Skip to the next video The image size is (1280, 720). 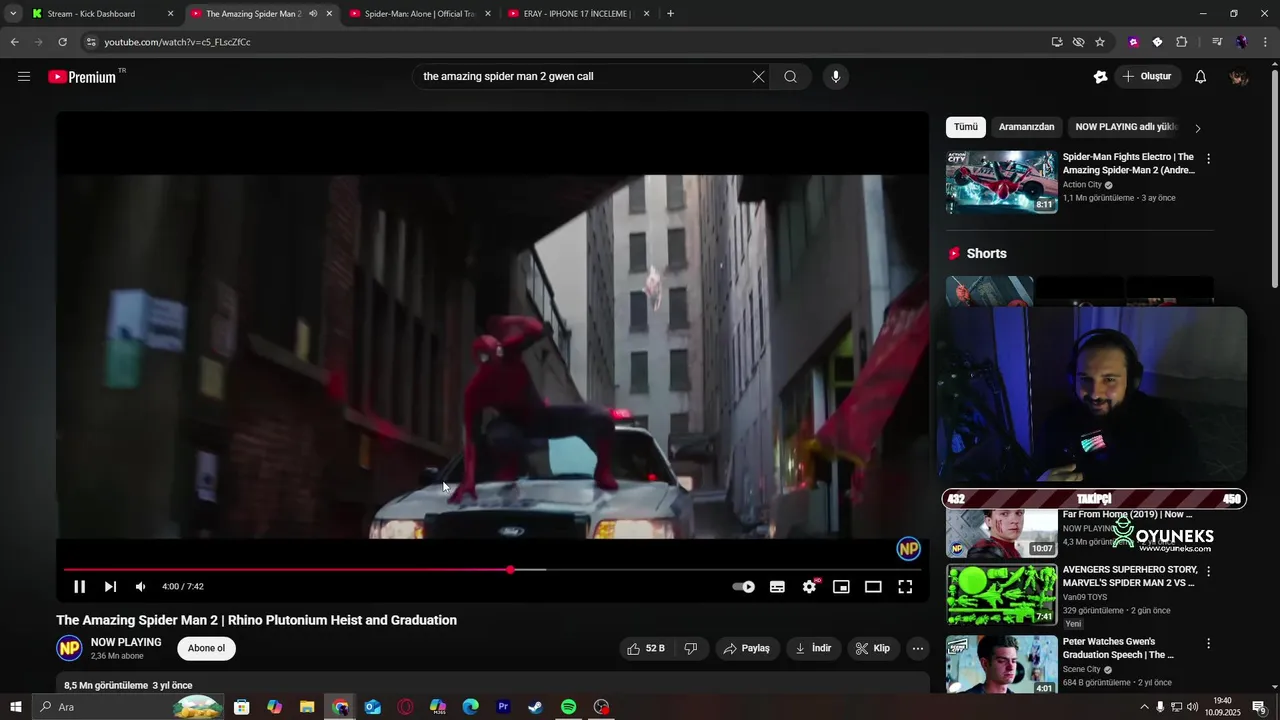pos(110,587)
